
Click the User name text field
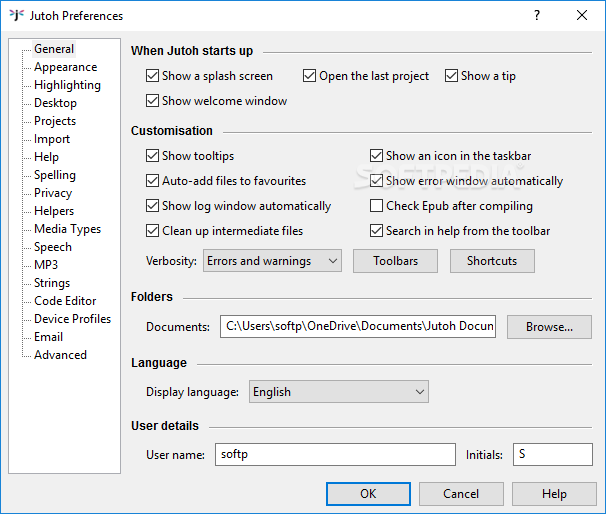[335, 454]
